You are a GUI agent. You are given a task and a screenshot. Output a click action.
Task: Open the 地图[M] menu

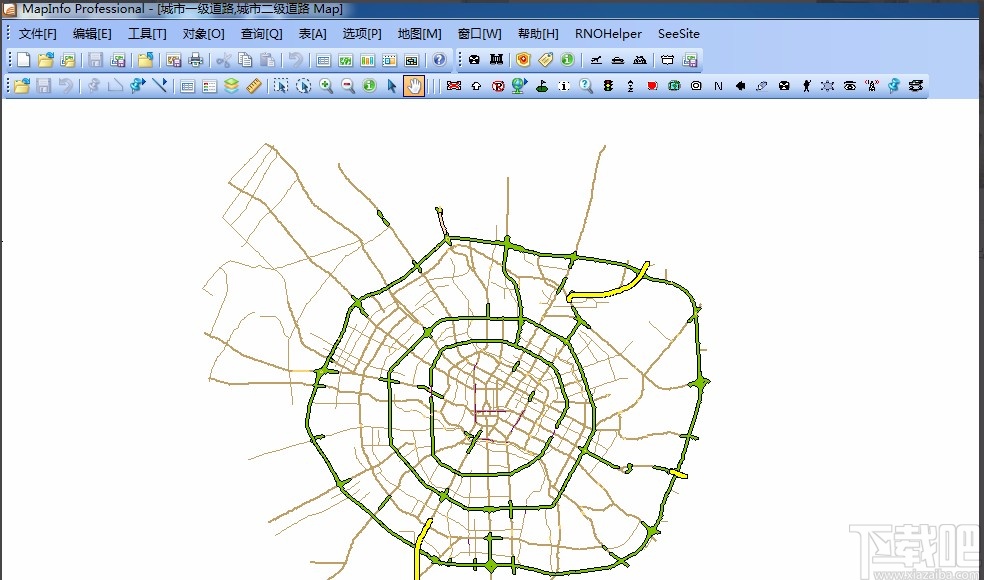coord(420,34)
